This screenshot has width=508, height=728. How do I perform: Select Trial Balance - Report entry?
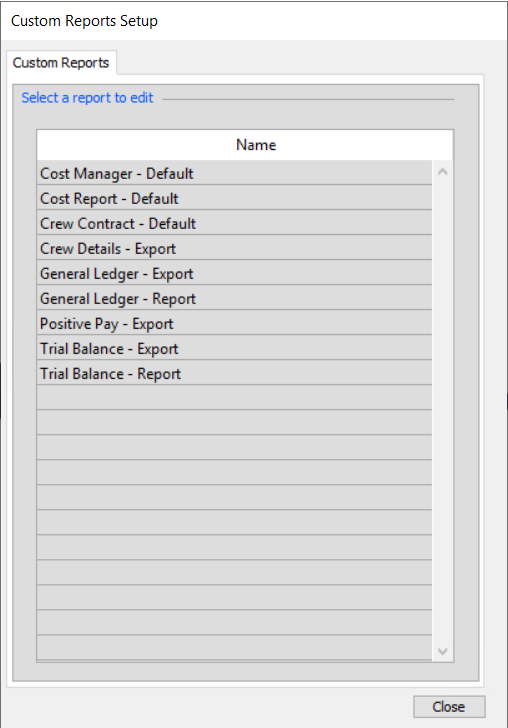point(234,373)
